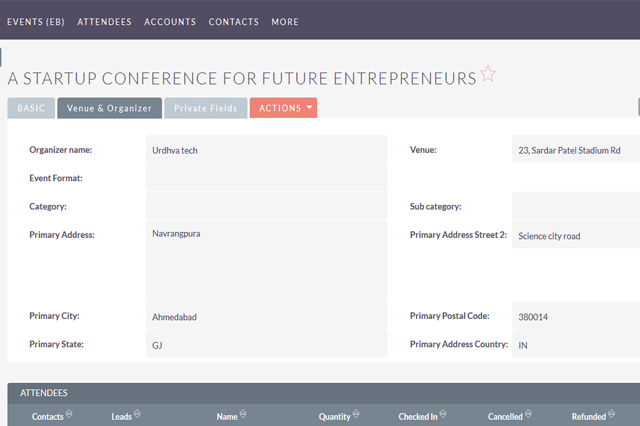640x426 pixels.
Task: Click the Primary Postal Code value field
Action: (574, 317)
